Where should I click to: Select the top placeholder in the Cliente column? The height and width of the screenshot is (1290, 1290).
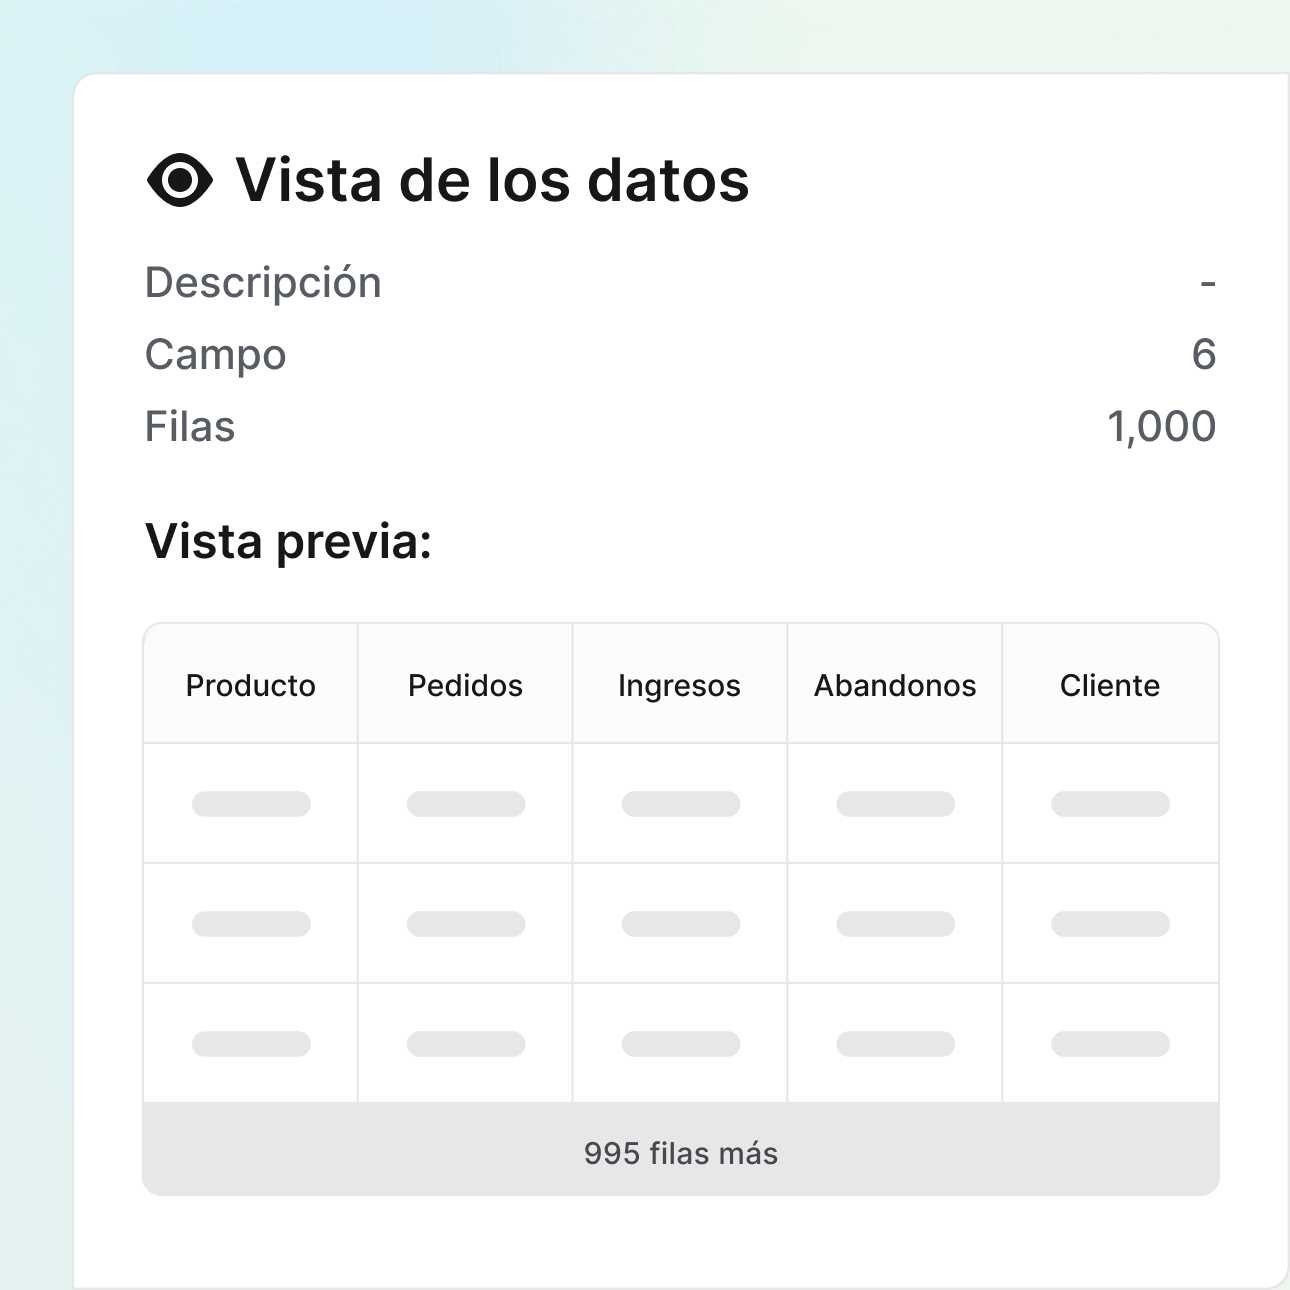pos(1110,803)
